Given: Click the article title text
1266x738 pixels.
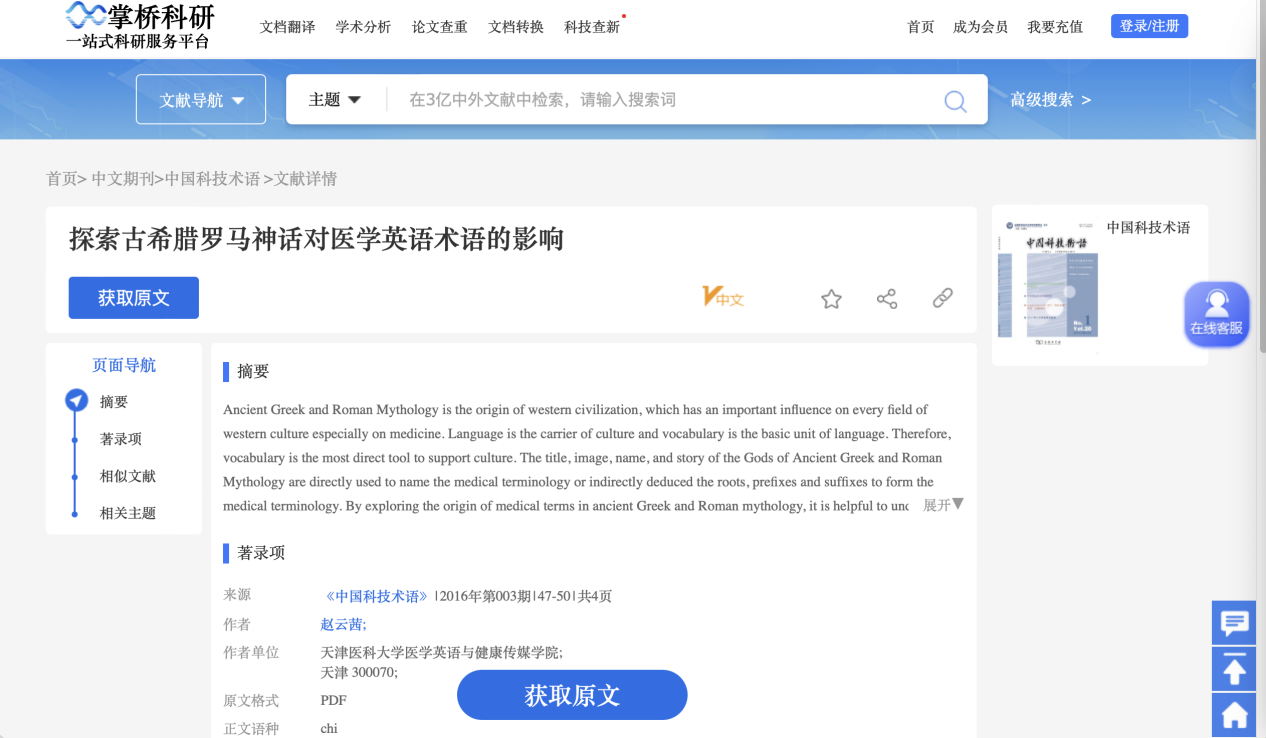Looking at the screenshot, I should [x=317, y=240].
